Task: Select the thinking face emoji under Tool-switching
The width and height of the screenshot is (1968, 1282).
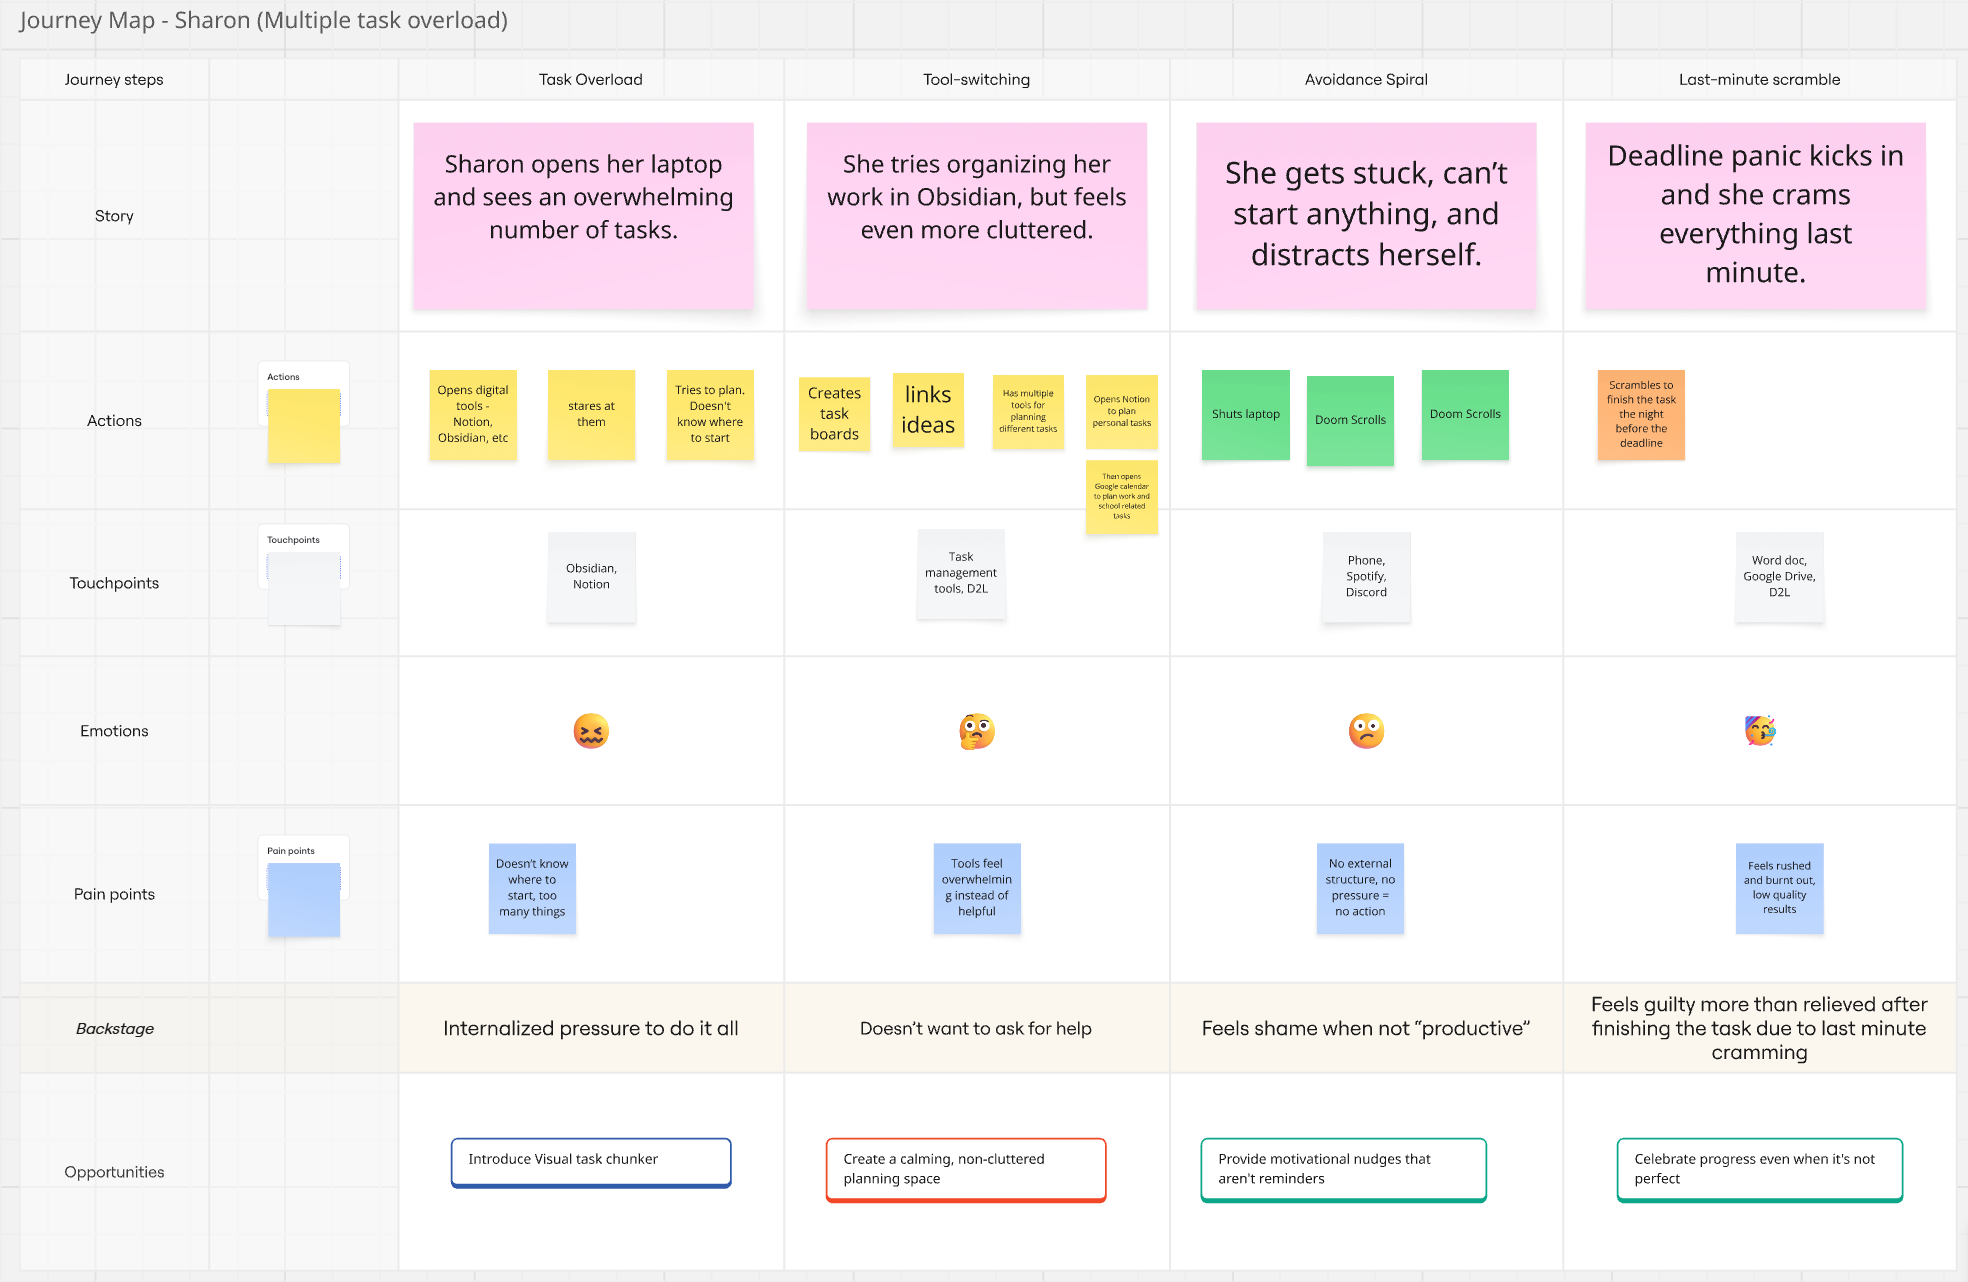Action: pyautogui.click(x=977, y=731)
